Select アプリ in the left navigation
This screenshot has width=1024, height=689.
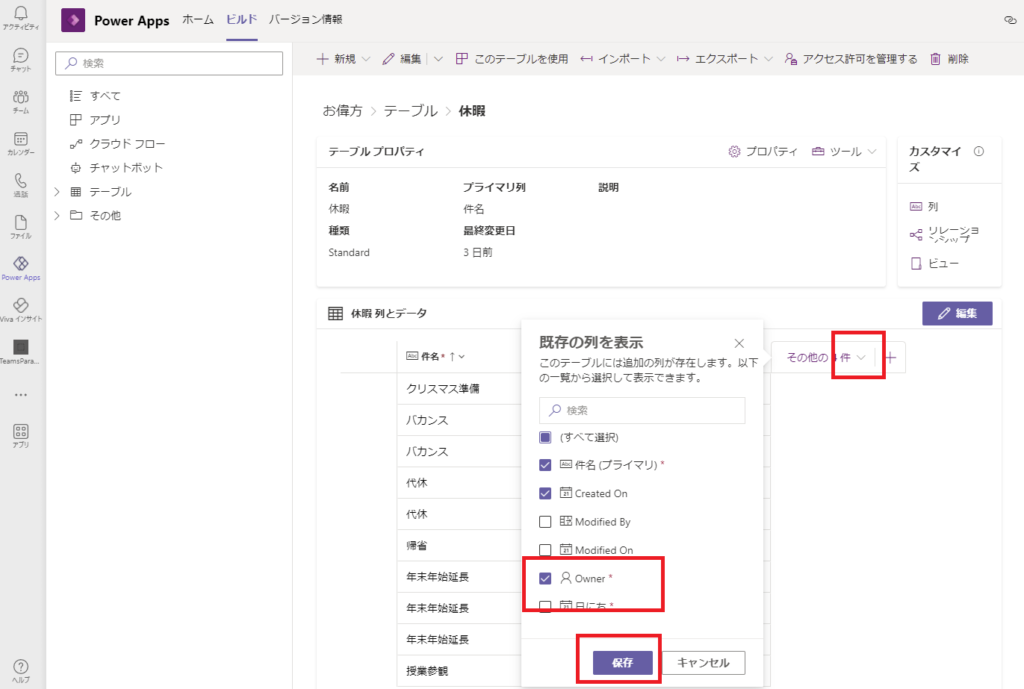tap(104, 120)
